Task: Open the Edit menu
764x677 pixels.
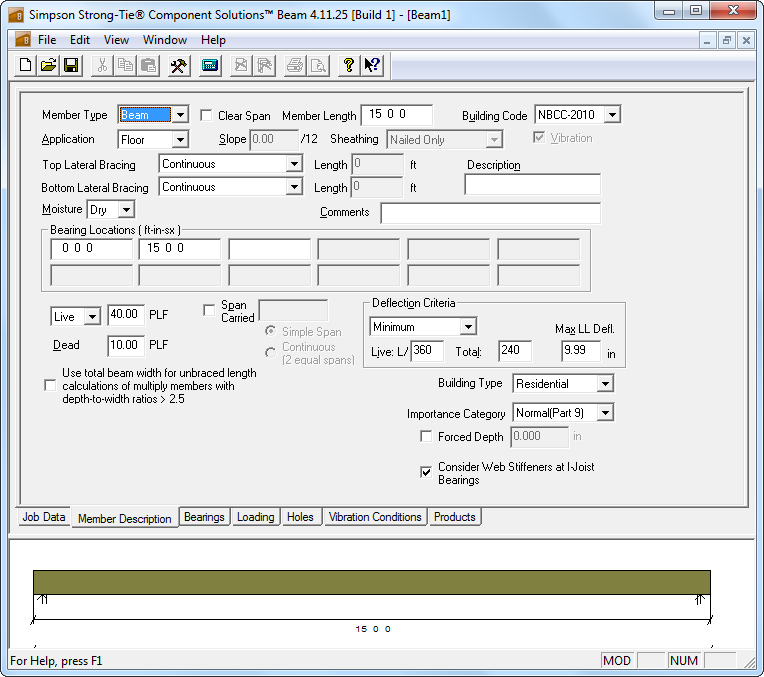Action: [80, 40]
